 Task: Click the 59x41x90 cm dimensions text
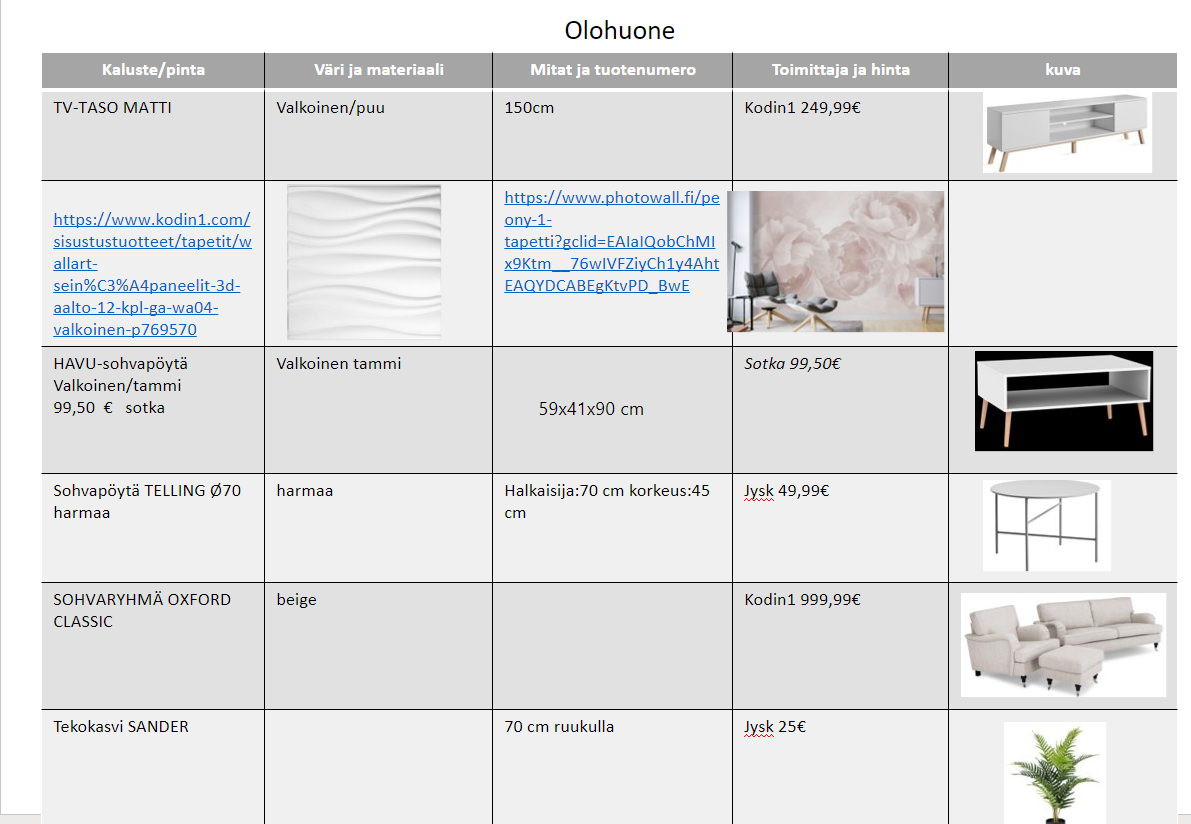click(x=591, y=409)
